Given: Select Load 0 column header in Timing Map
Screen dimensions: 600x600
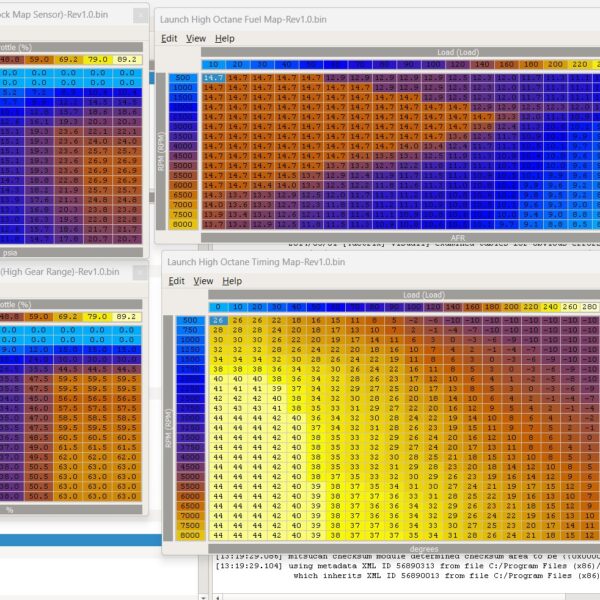Looking at the screenshot, I should tap(218, 307).
